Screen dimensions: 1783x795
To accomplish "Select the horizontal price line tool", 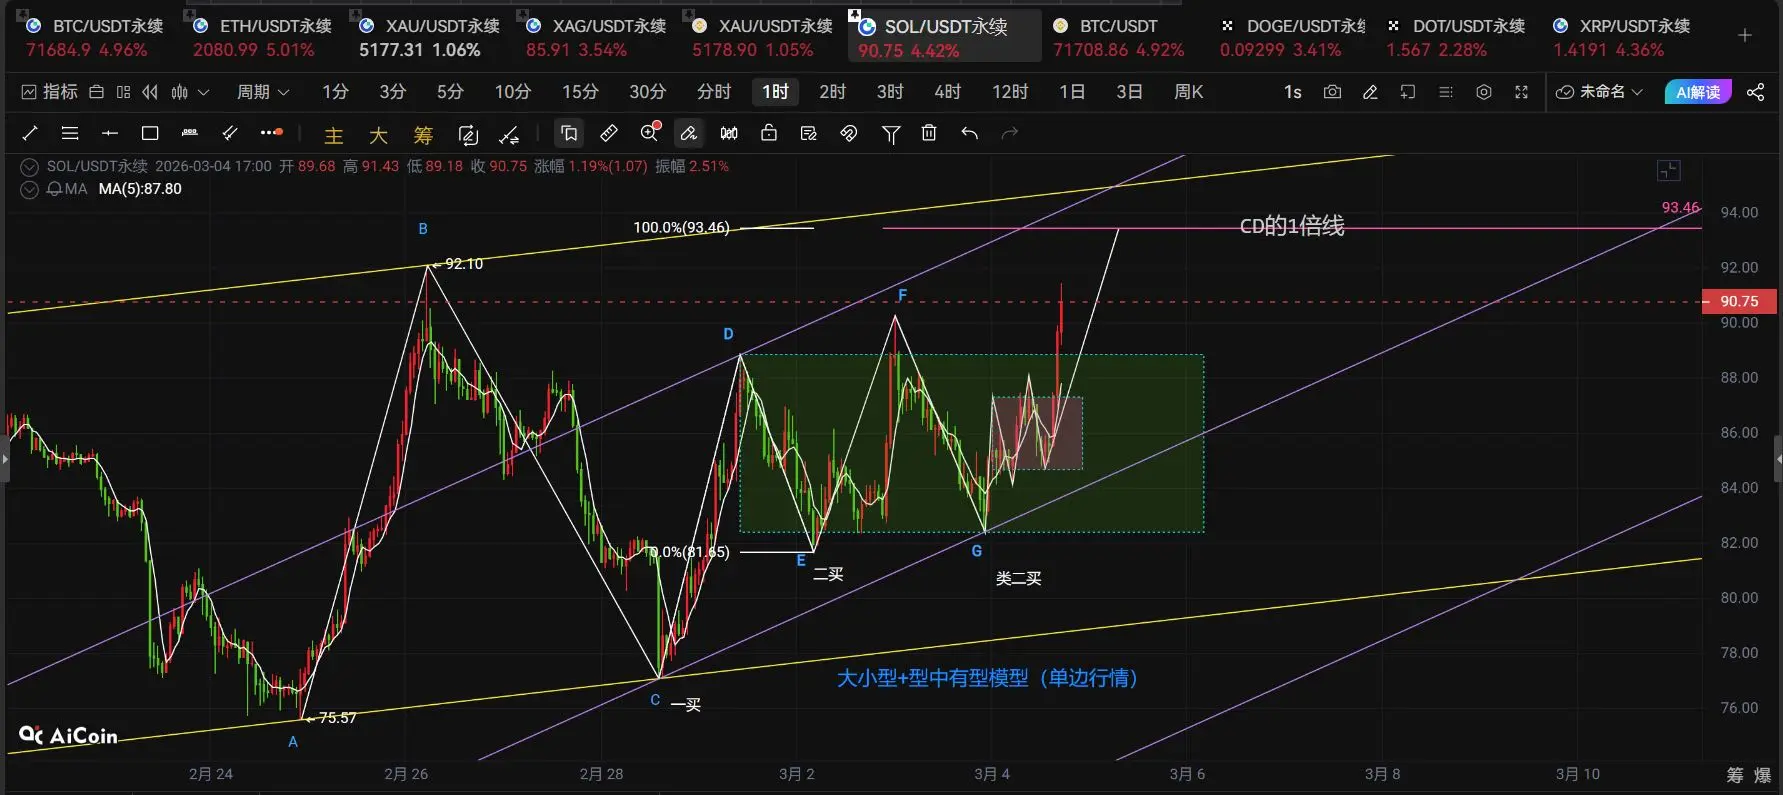I will click(x=110, y=133).
